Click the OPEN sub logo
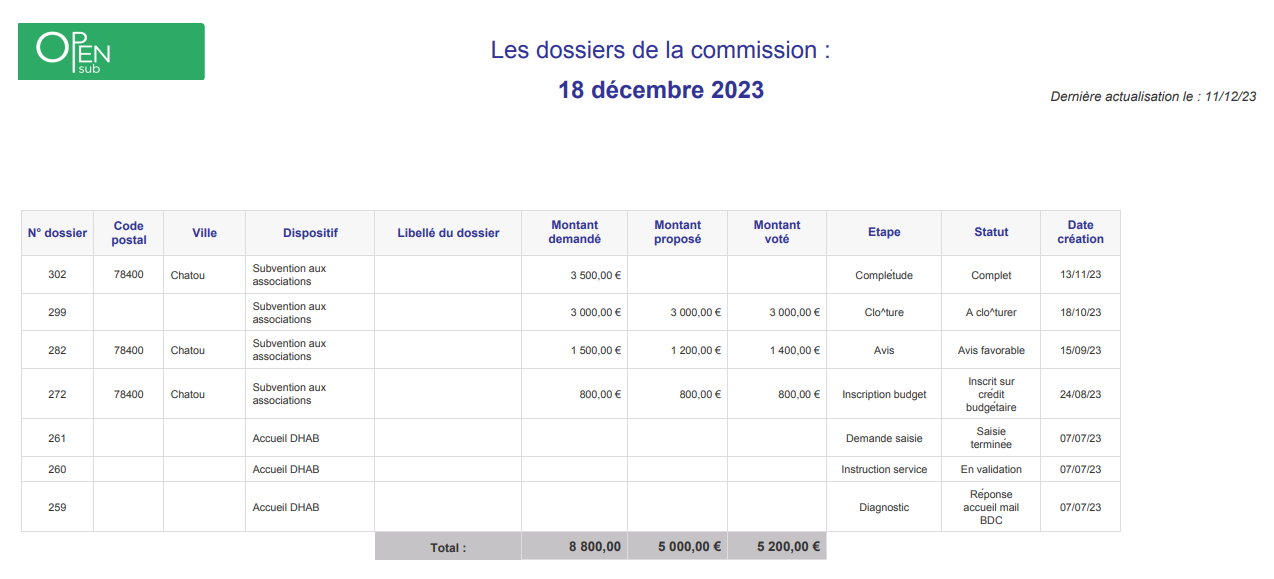The width and height of the screenshot is (1274, 579). tap(111, 52)
